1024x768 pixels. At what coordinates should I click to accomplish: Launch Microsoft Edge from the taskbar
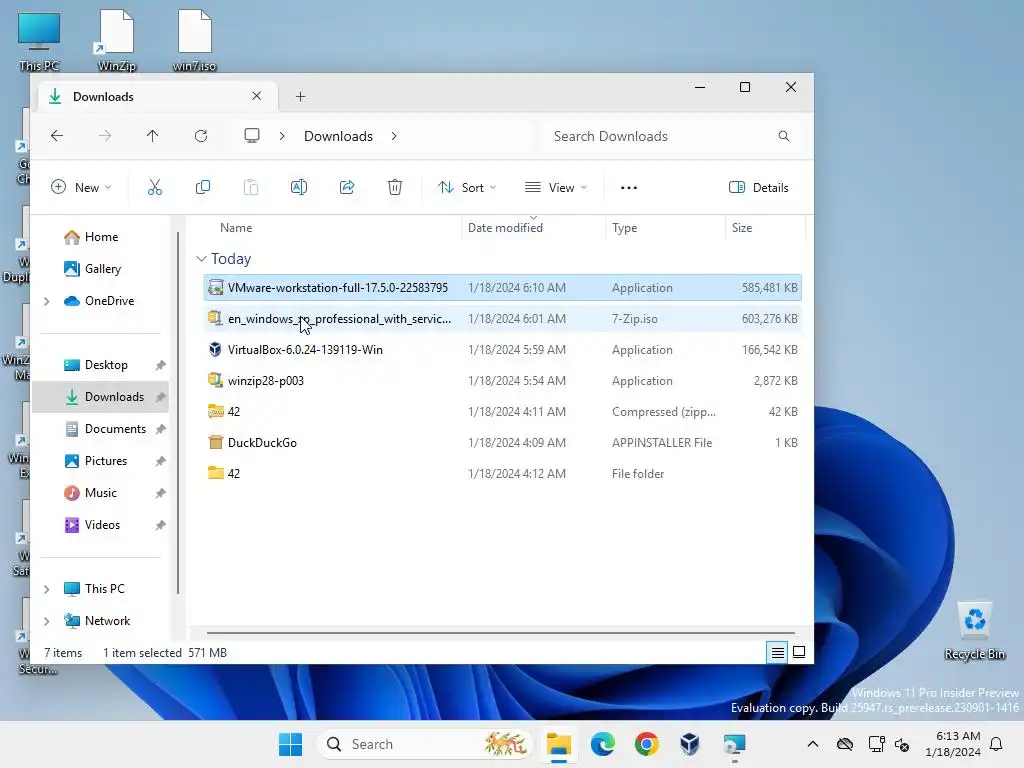(602, 744)
